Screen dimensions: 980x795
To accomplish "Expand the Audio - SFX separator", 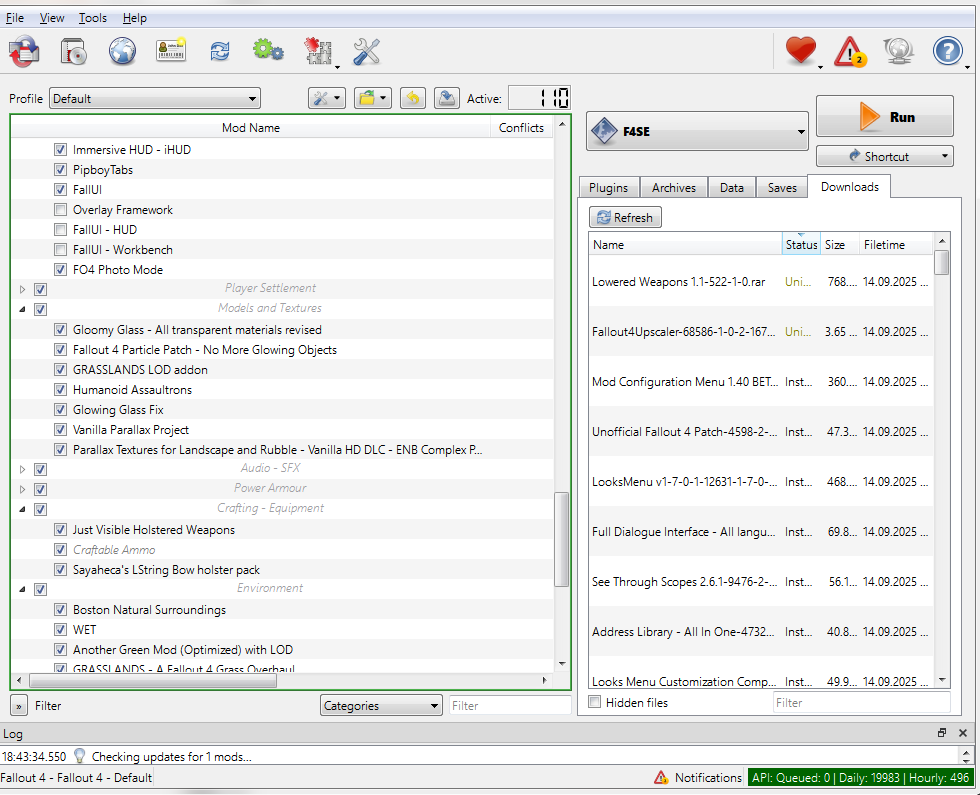I will (22, 469).
